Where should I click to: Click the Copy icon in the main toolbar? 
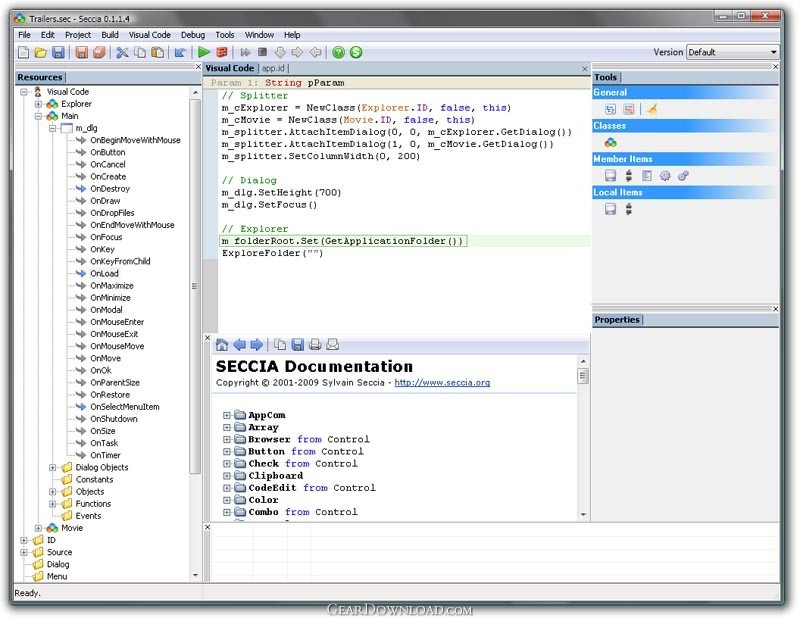140,52
